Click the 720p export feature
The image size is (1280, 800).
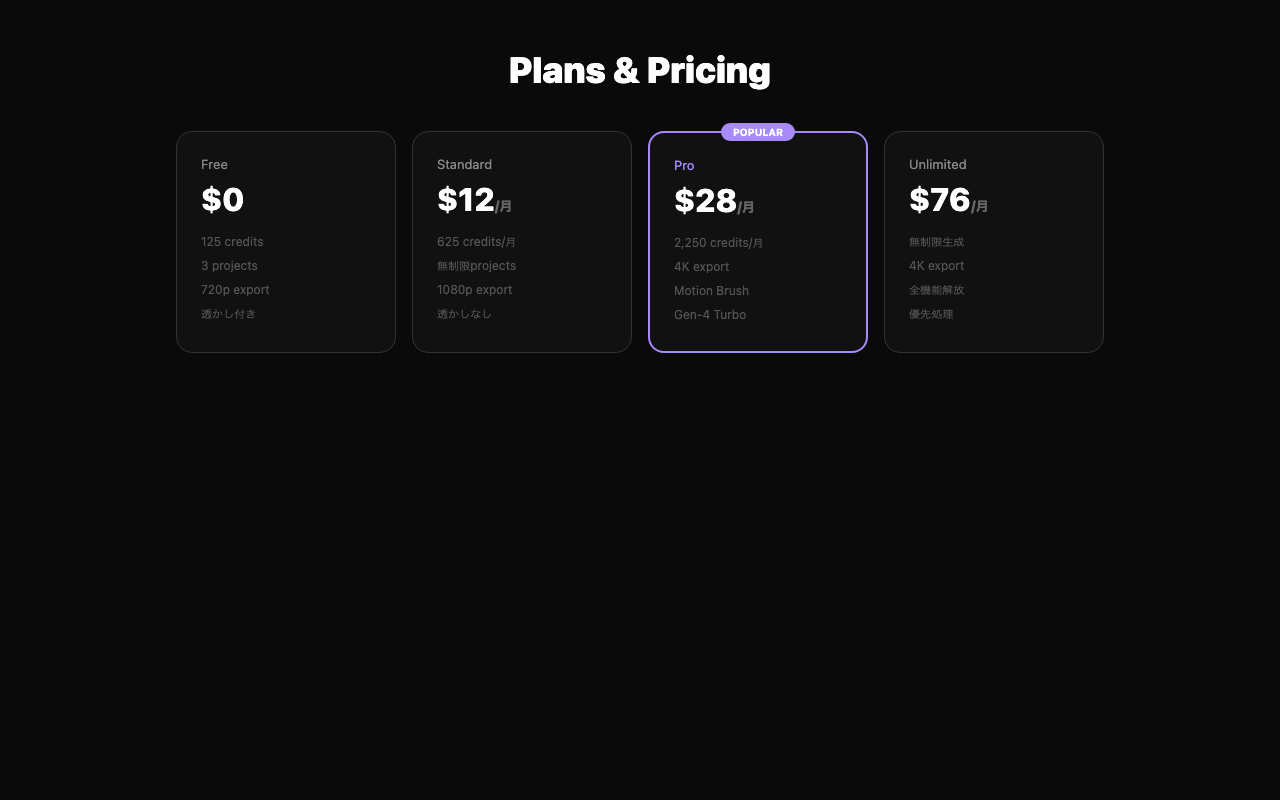coord(235,290)
